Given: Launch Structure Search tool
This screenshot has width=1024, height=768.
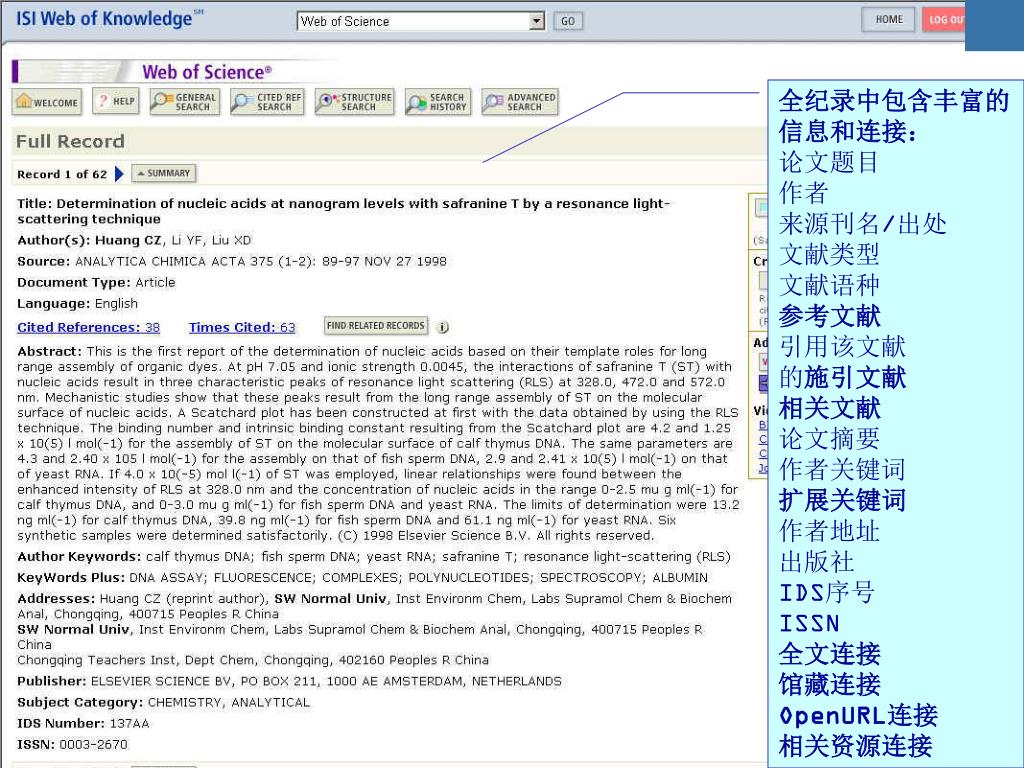Looking at the screenshot, I should (x=354, y=102).
